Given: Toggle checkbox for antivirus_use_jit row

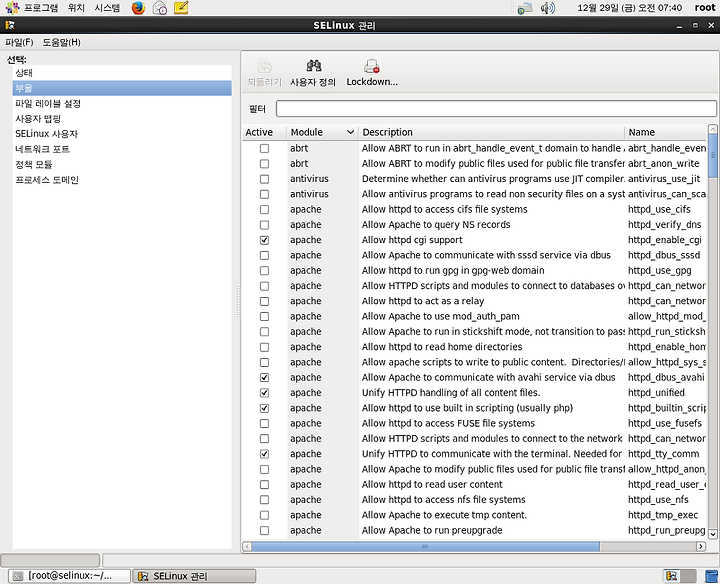Looking at the screenshot, I should pos(264,179).
